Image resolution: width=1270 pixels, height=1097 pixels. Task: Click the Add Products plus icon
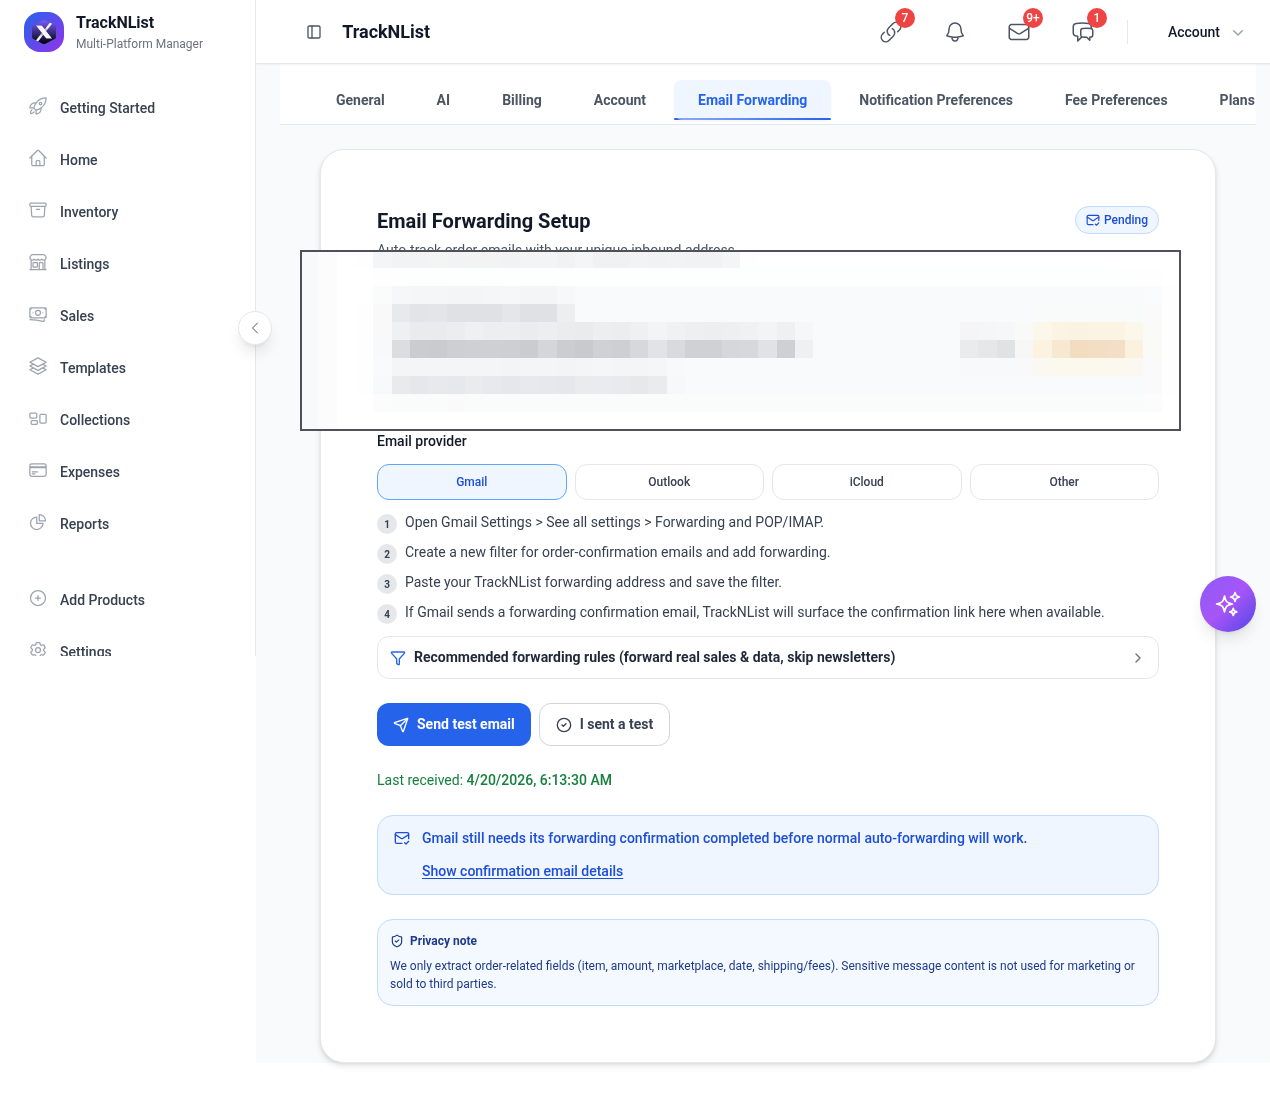tap(38, 599)
